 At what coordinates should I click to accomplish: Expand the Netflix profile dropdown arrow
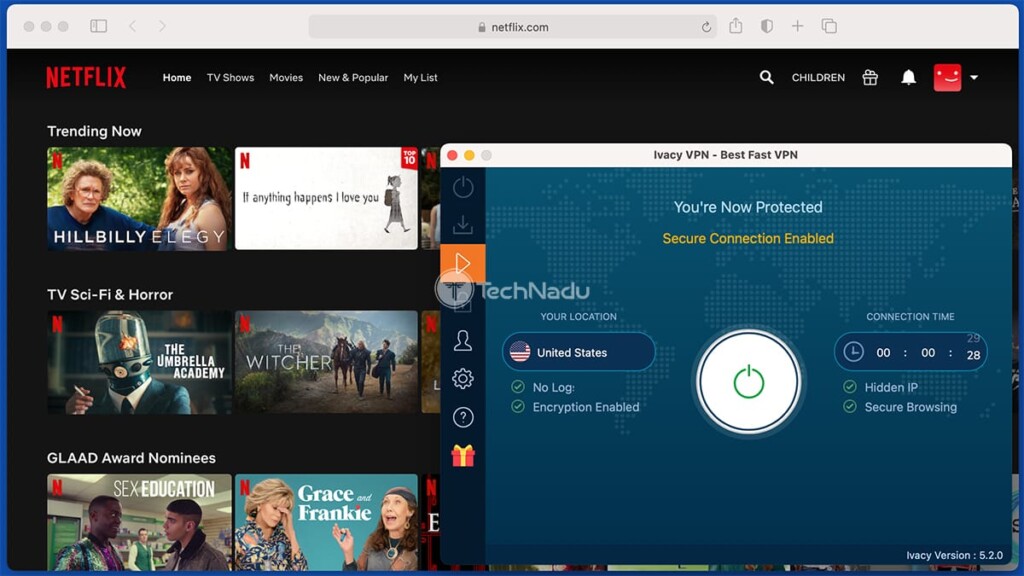(x=974, y=78)
